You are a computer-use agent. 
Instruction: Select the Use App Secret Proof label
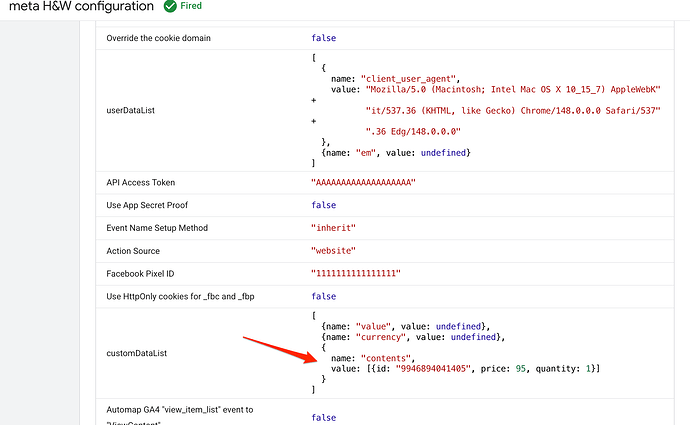click(x=147, y=205)
